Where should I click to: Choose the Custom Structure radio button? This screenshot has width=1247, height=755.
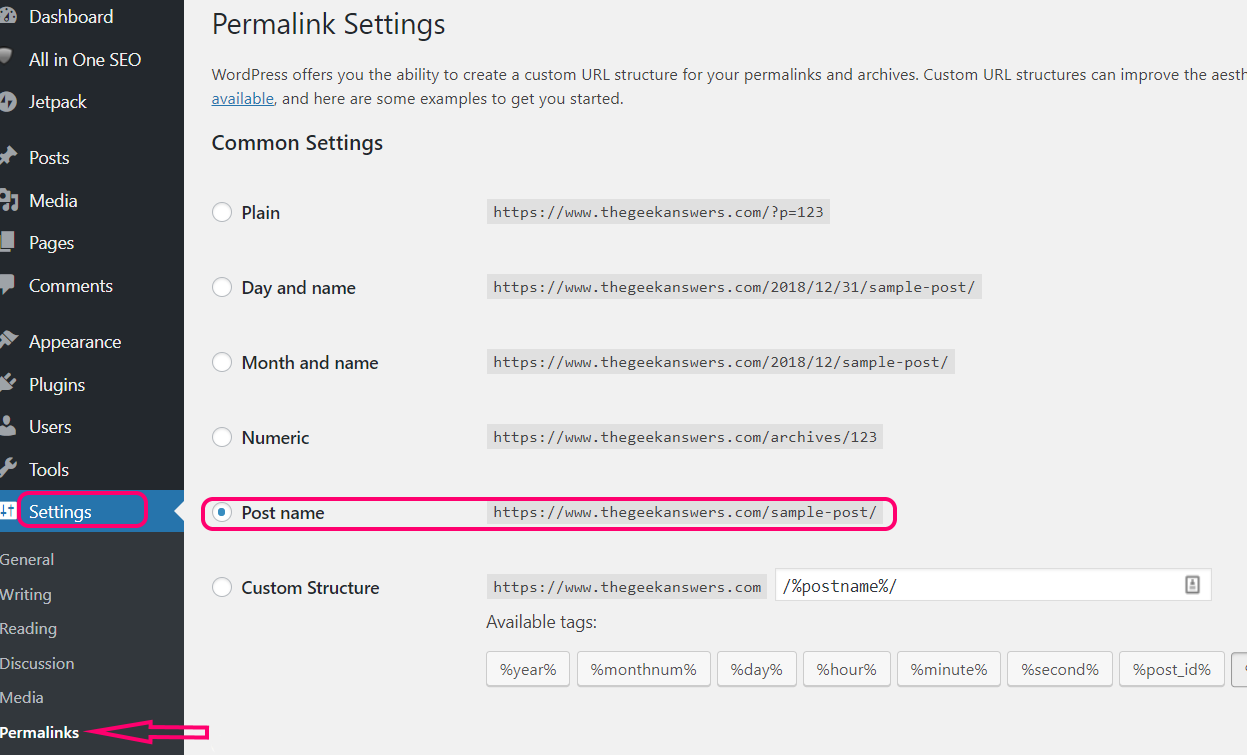222,587
